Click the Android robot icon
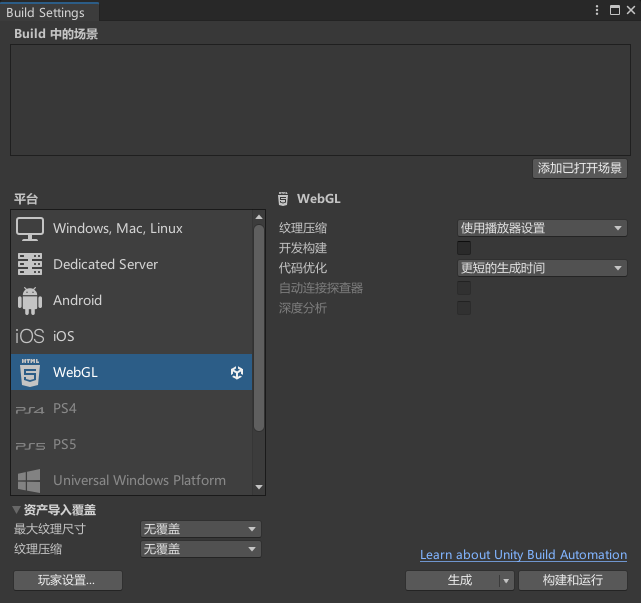Screen dimensions: 641x603 [30, 300]
